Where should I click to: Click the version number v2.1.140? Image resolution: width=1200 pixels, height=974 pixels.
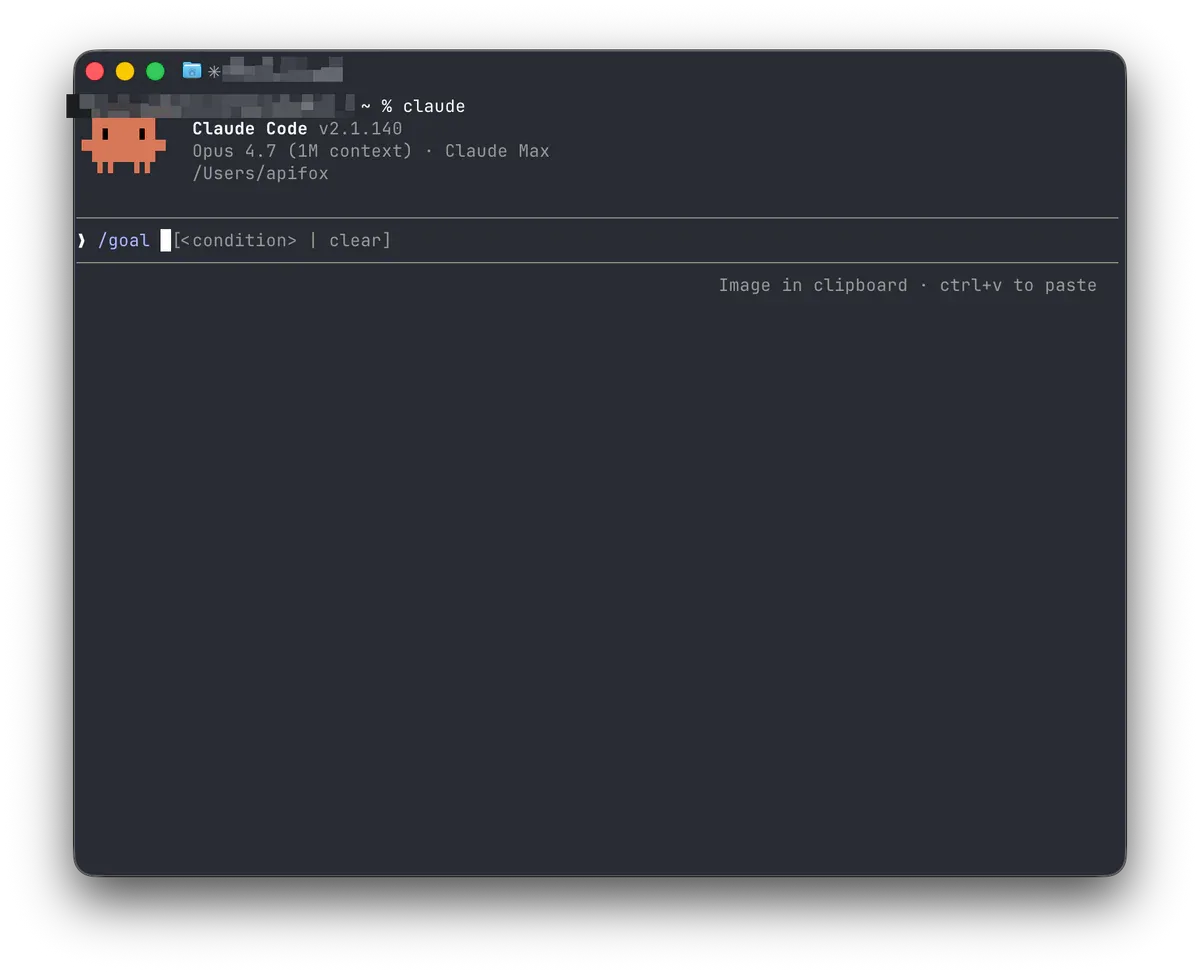[x=360, y=129]
